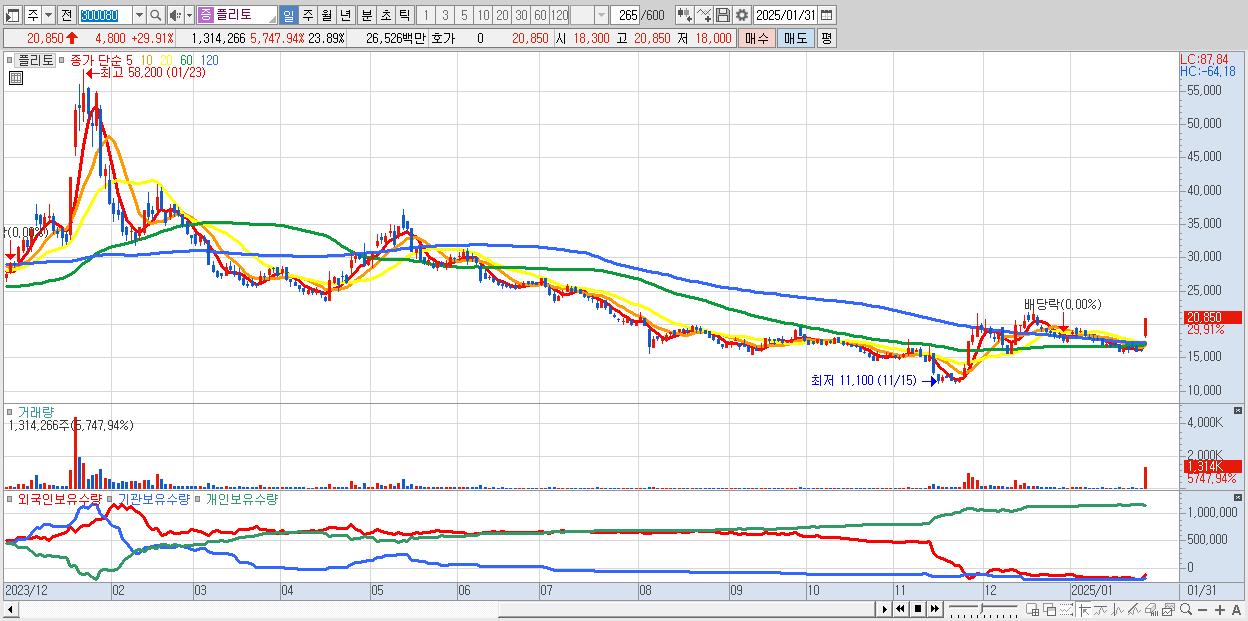This screenshot has height=621, width=1248.
Task: Select the 1 interval button
Action: (x=426, y=16)
